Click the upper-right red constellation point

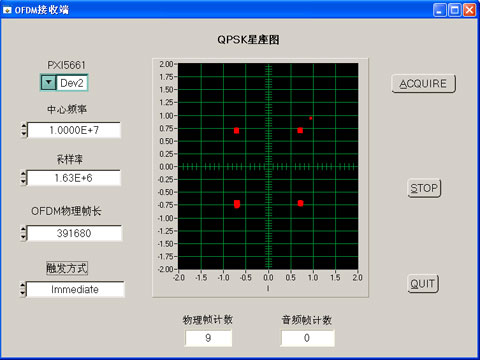pos(300,130)
